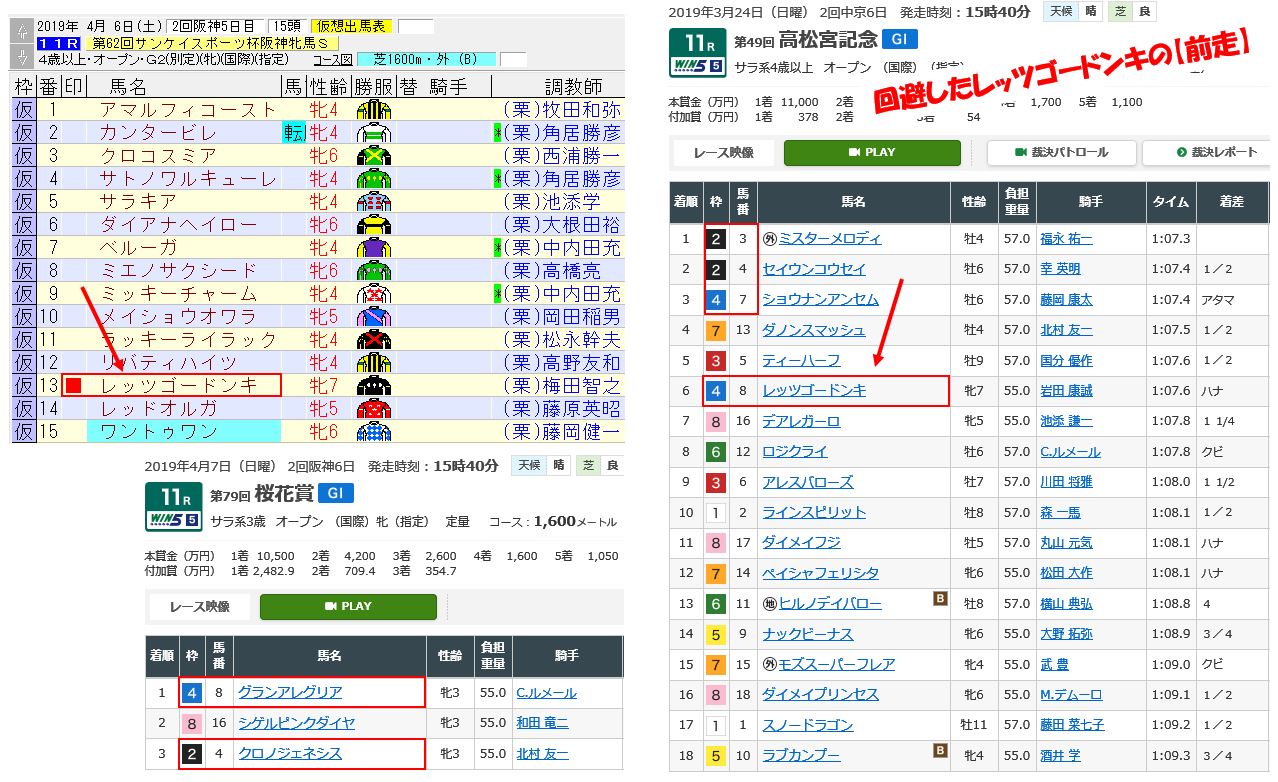The height and width of the screenshot is (782, 1278).
Task: Open the ロジクライ horse link
Action: (795, 452)
